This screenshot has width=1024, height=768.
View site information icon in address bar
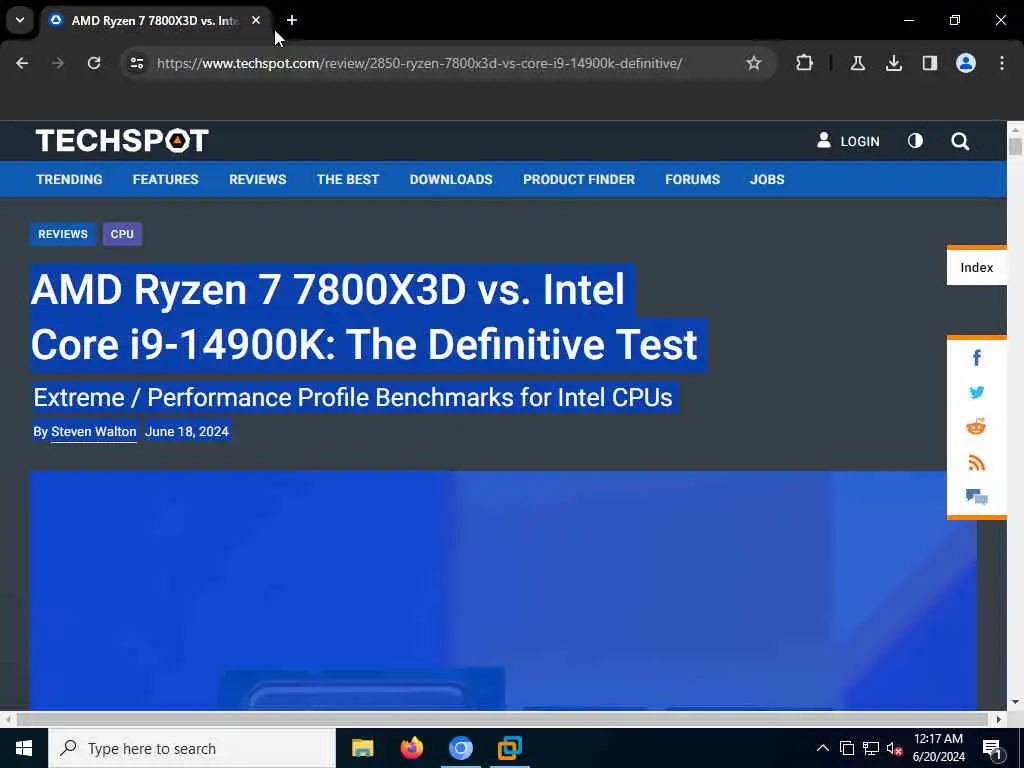(137, 63)
